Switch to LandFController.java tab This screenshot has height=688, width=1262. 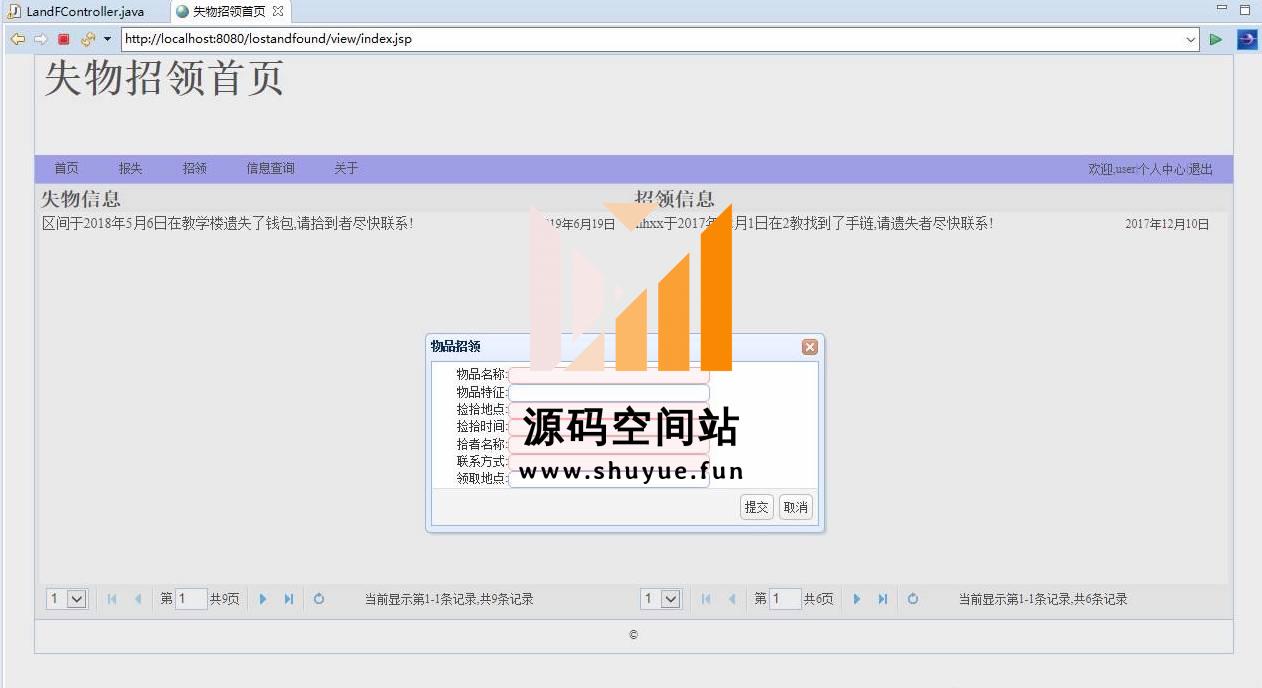[x=84, y=12]
